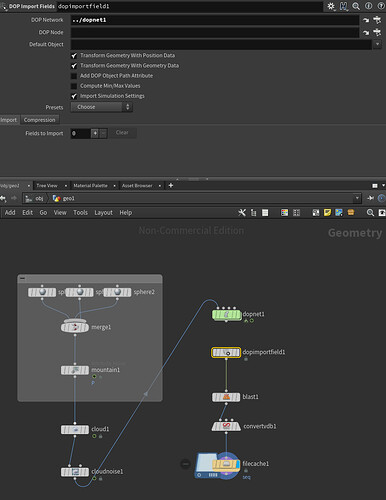Switch to the Tree View tab

point(47,186)
